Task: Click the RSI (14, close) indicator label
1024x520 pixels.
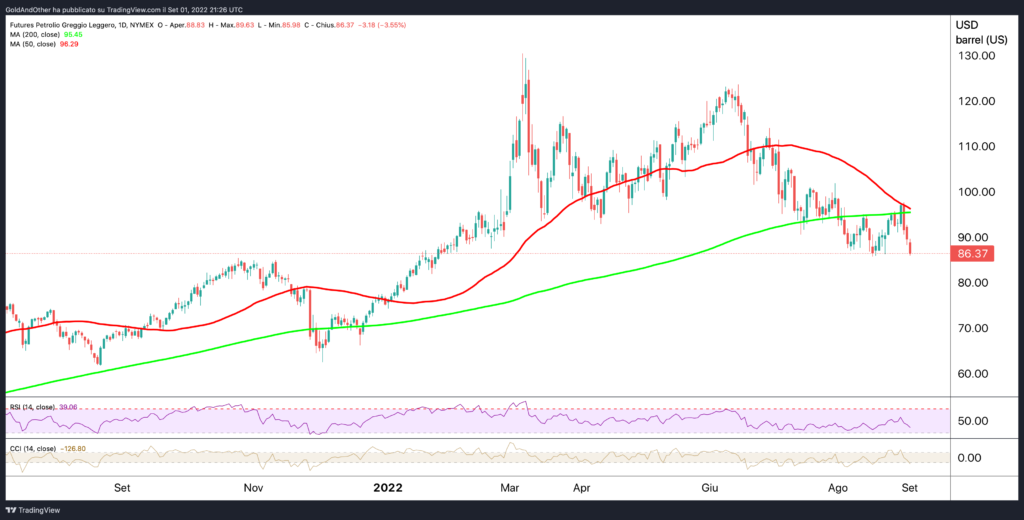Action: (x=31, y=406)
